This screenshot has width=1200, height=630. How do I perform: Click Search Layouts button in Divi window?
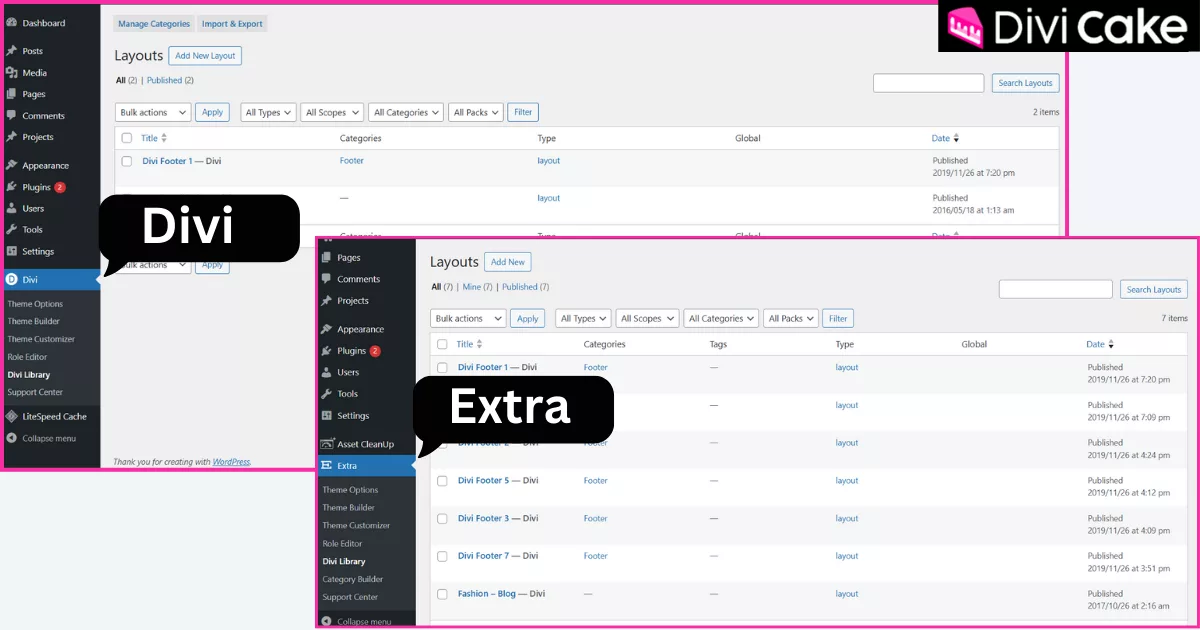1025,83
